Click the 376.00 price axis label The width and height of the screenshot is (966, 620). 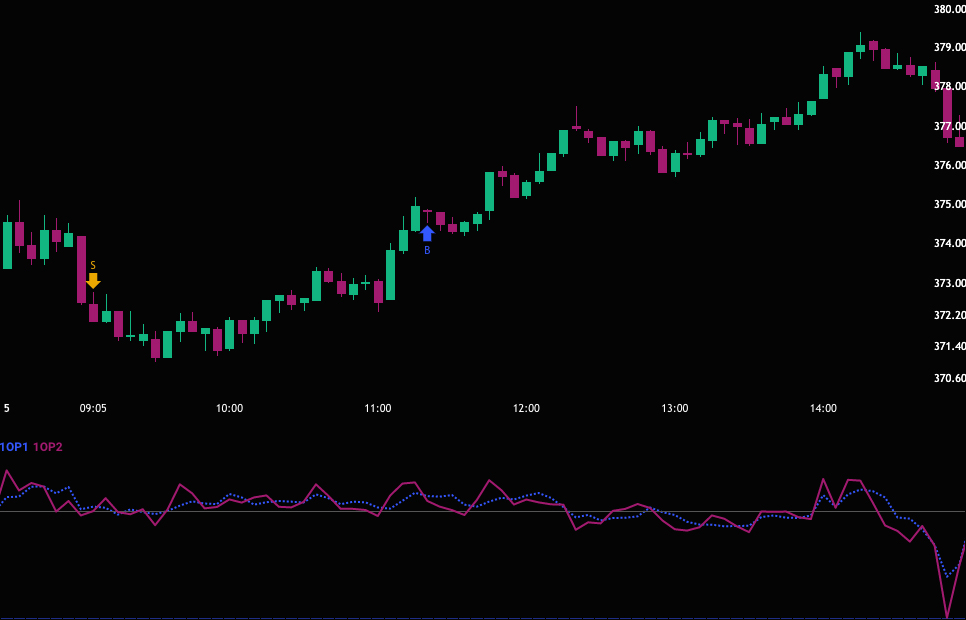(x=950, y=165)
